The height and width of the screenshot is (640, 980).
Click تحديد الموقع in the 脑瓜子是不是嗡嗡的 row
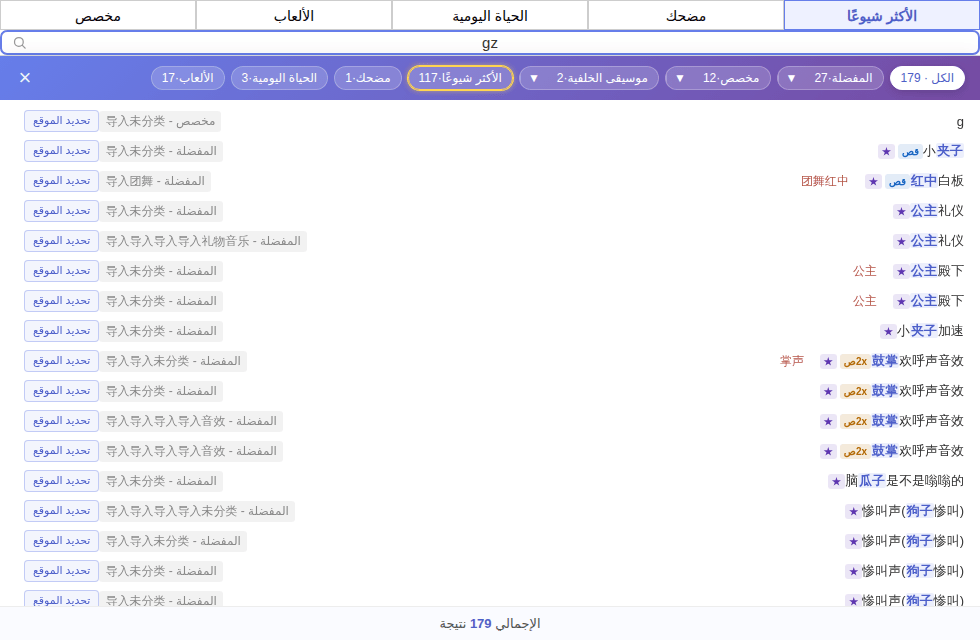(x=61, y=481)
